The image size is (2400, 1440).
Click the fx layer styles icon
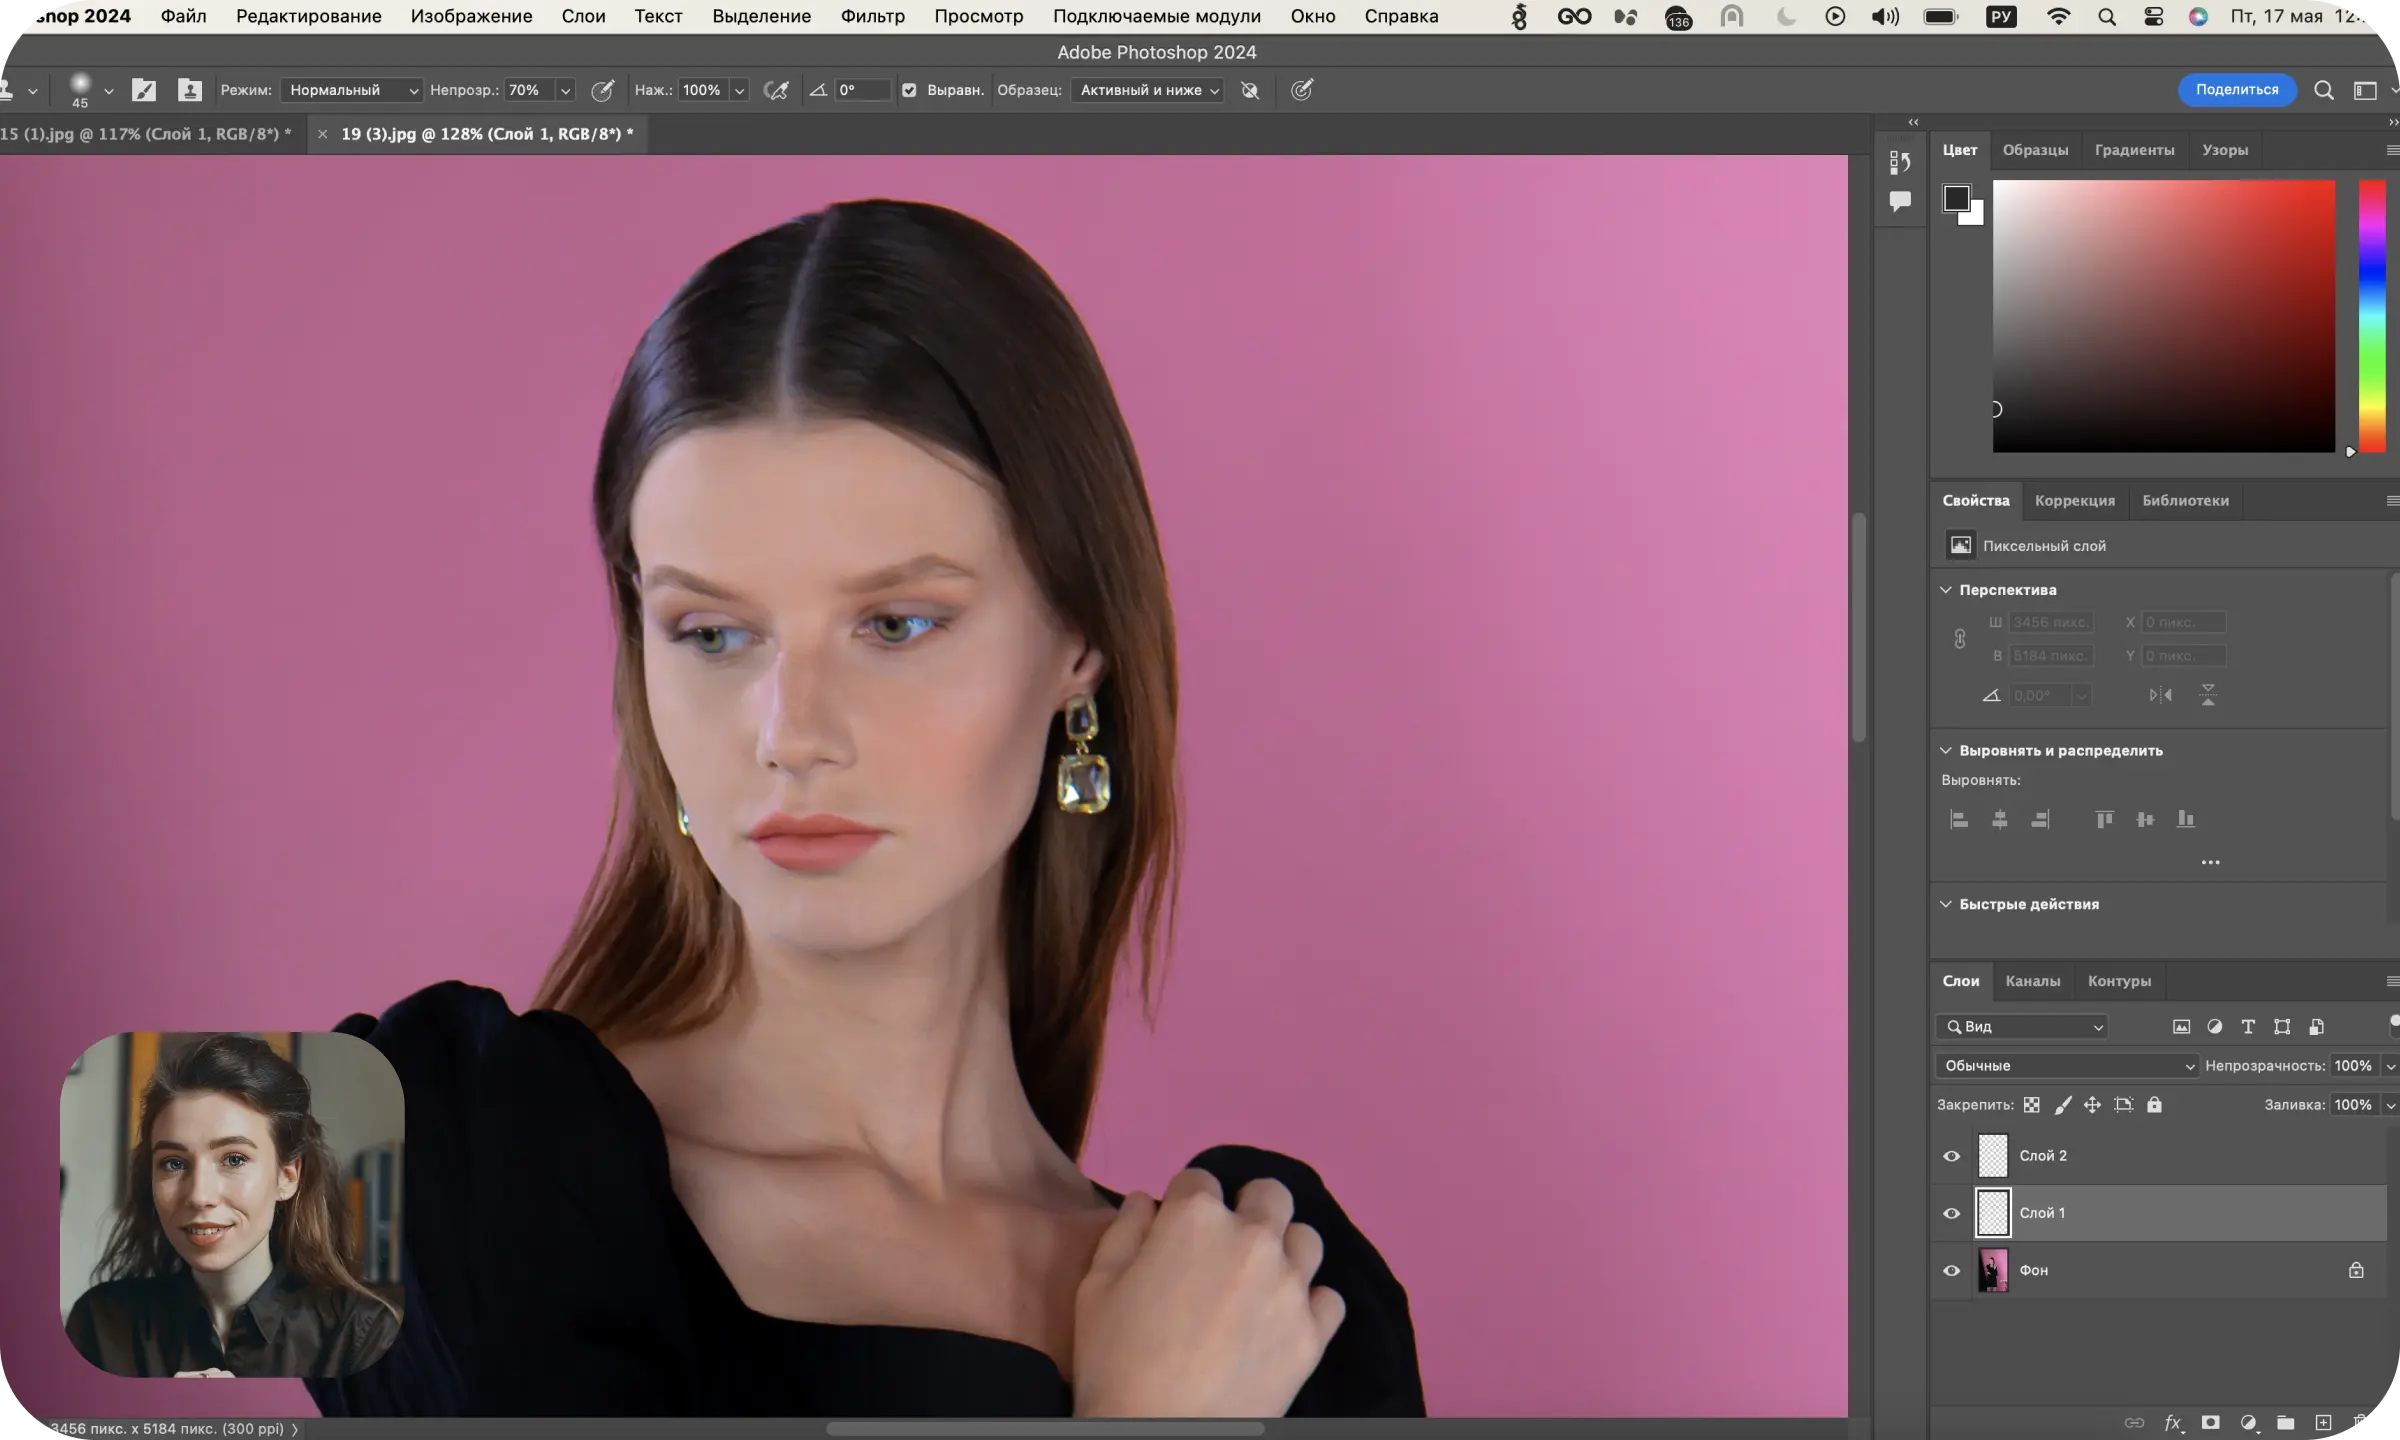tap(2172, 1422)
